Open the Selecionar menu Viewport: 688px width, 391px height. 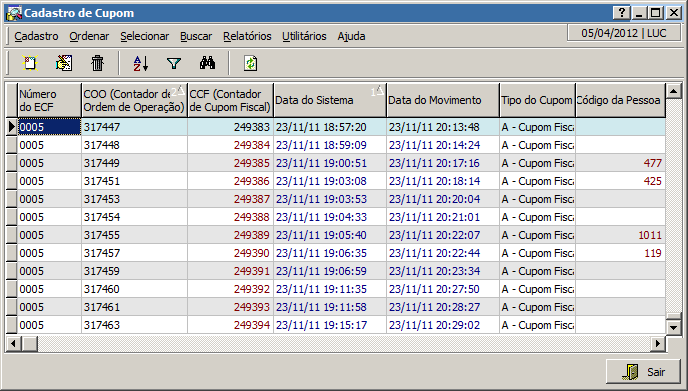144,36
